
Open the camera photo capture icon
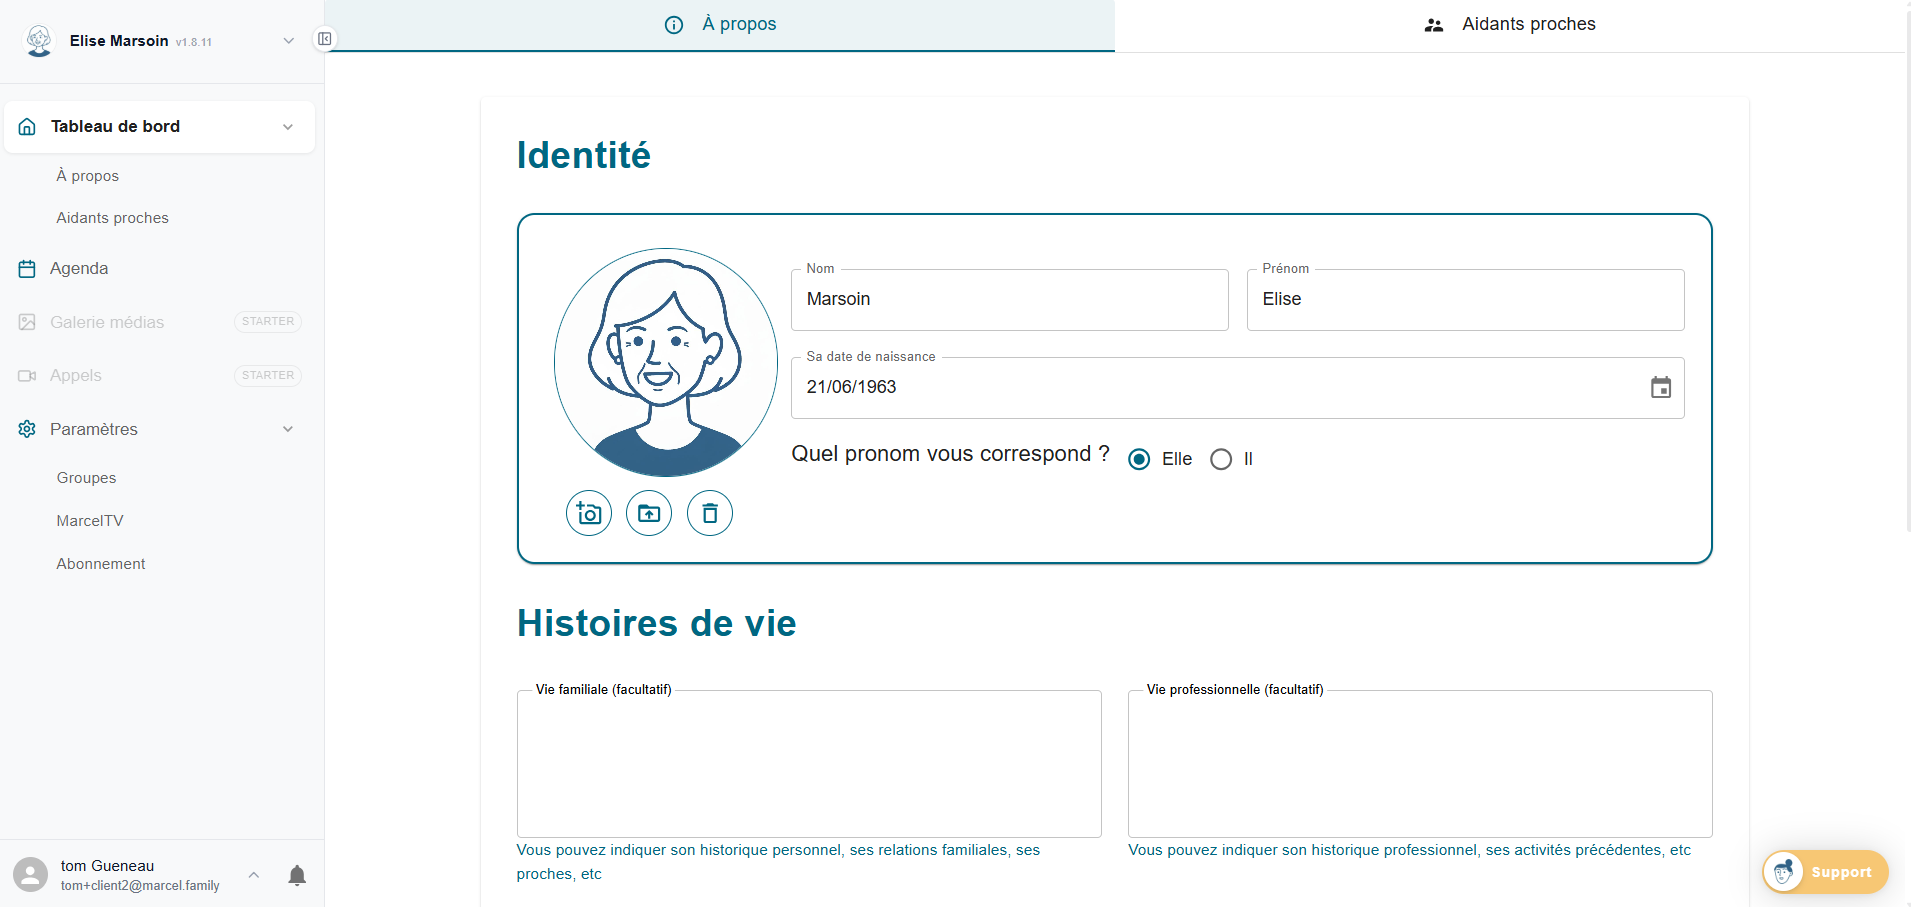588,513
